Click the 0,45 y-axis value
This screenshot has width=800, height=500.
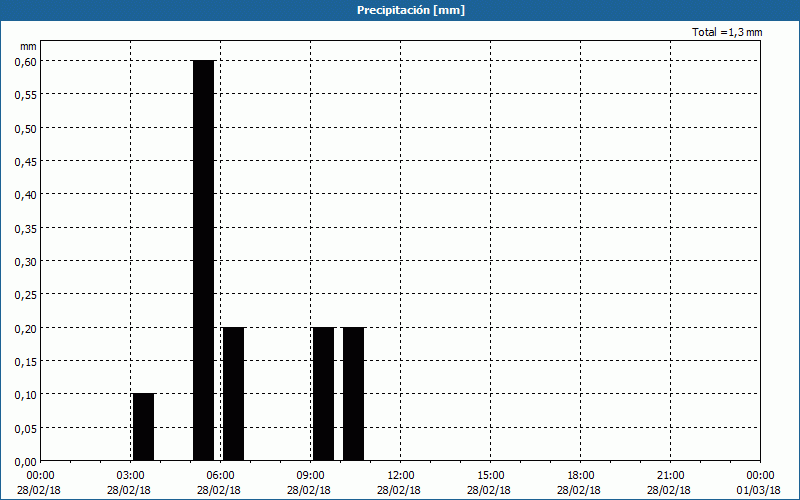[x=26, y=162]
